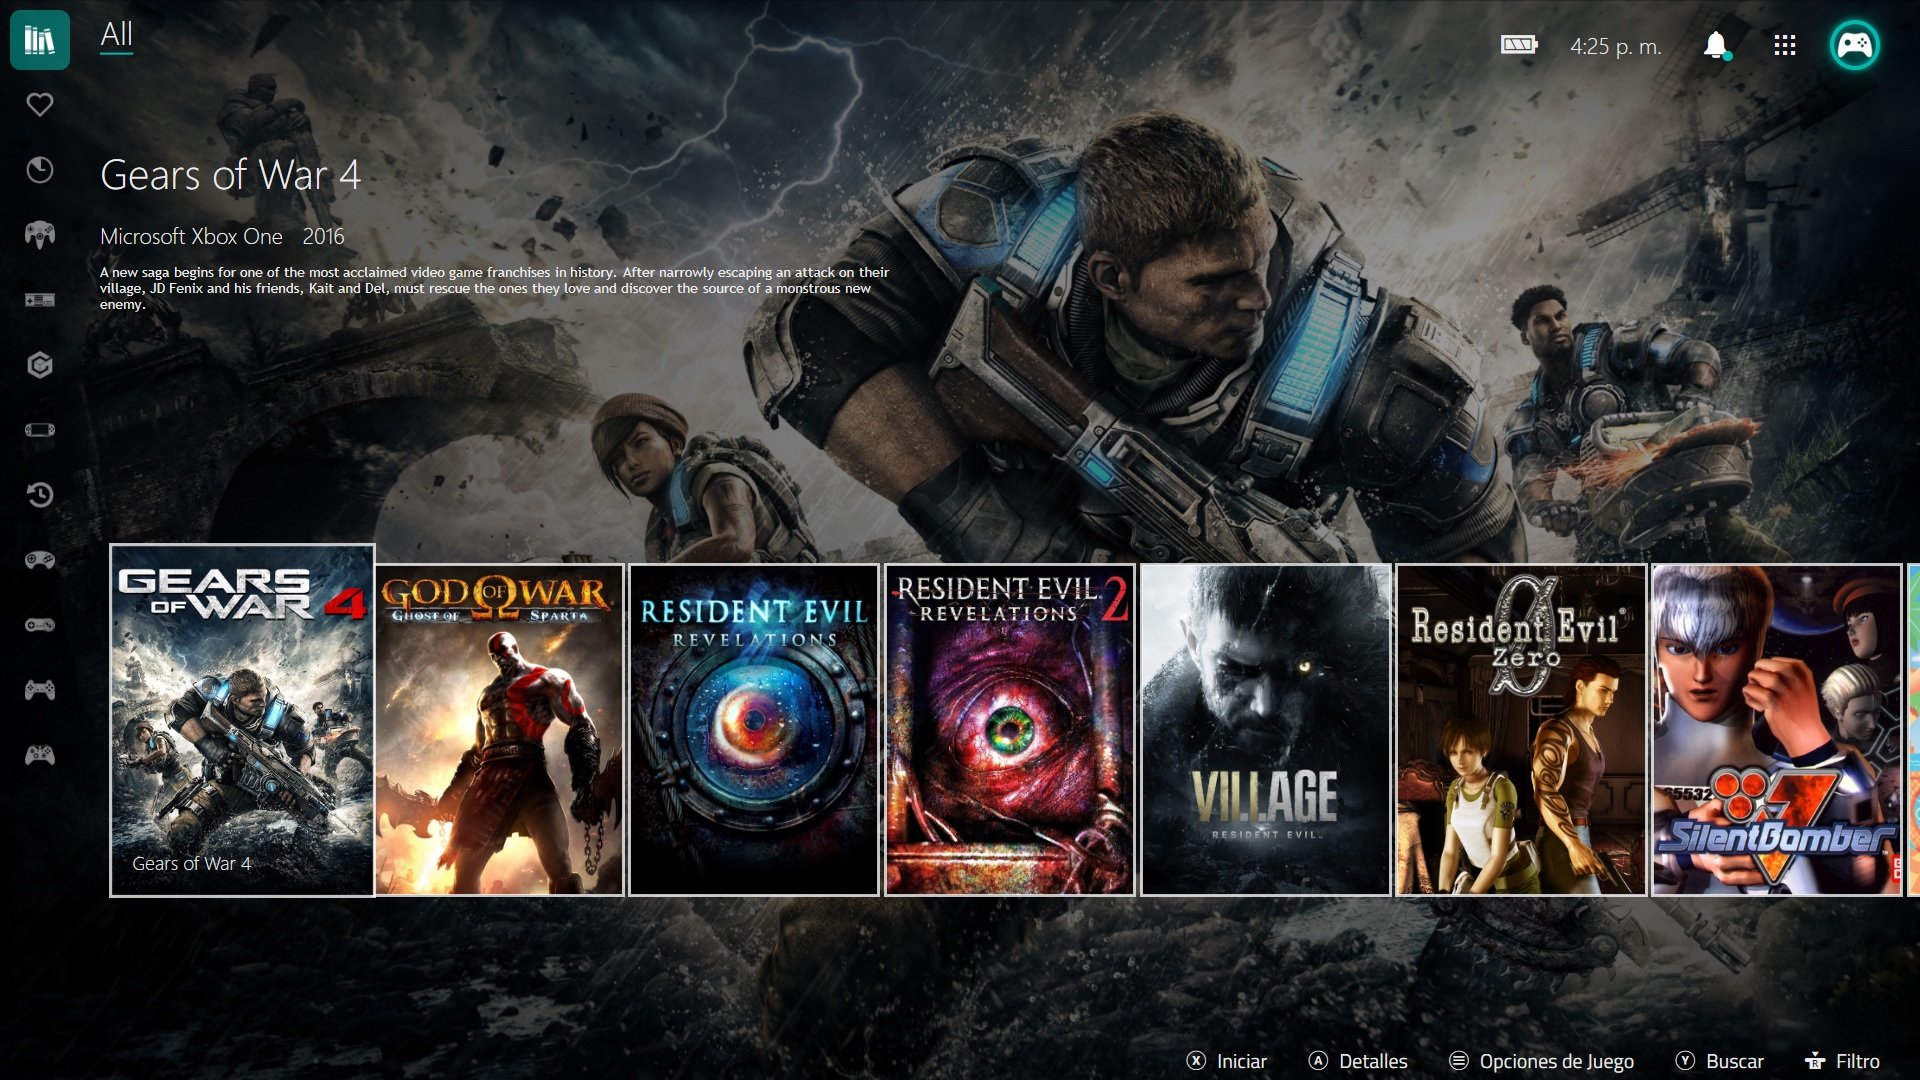Check the battery status icon
The width and height of the screenshot is (1920, 1080).
1519,45
